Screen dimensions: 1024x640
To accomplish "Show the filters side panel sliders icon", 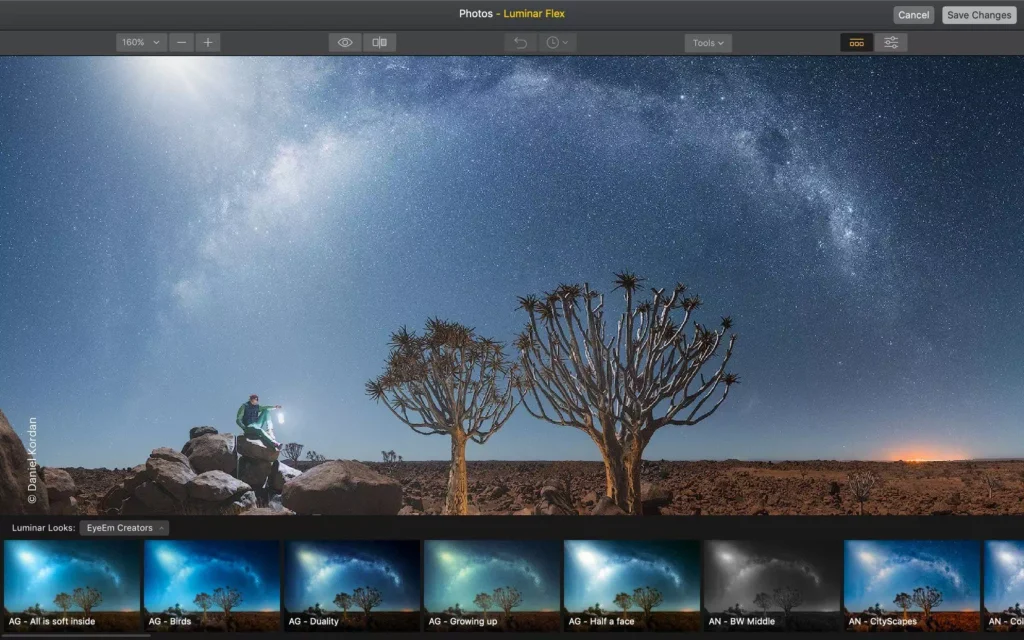I will pyautogui.click(x=891, y=42).
